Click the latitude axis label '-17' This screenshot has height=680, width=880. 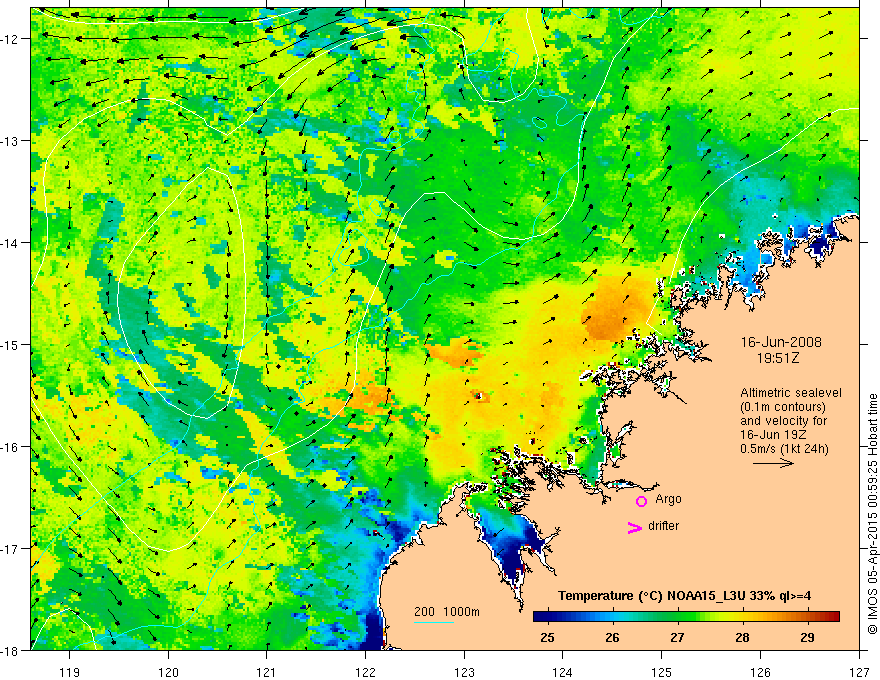pos(10,549)
